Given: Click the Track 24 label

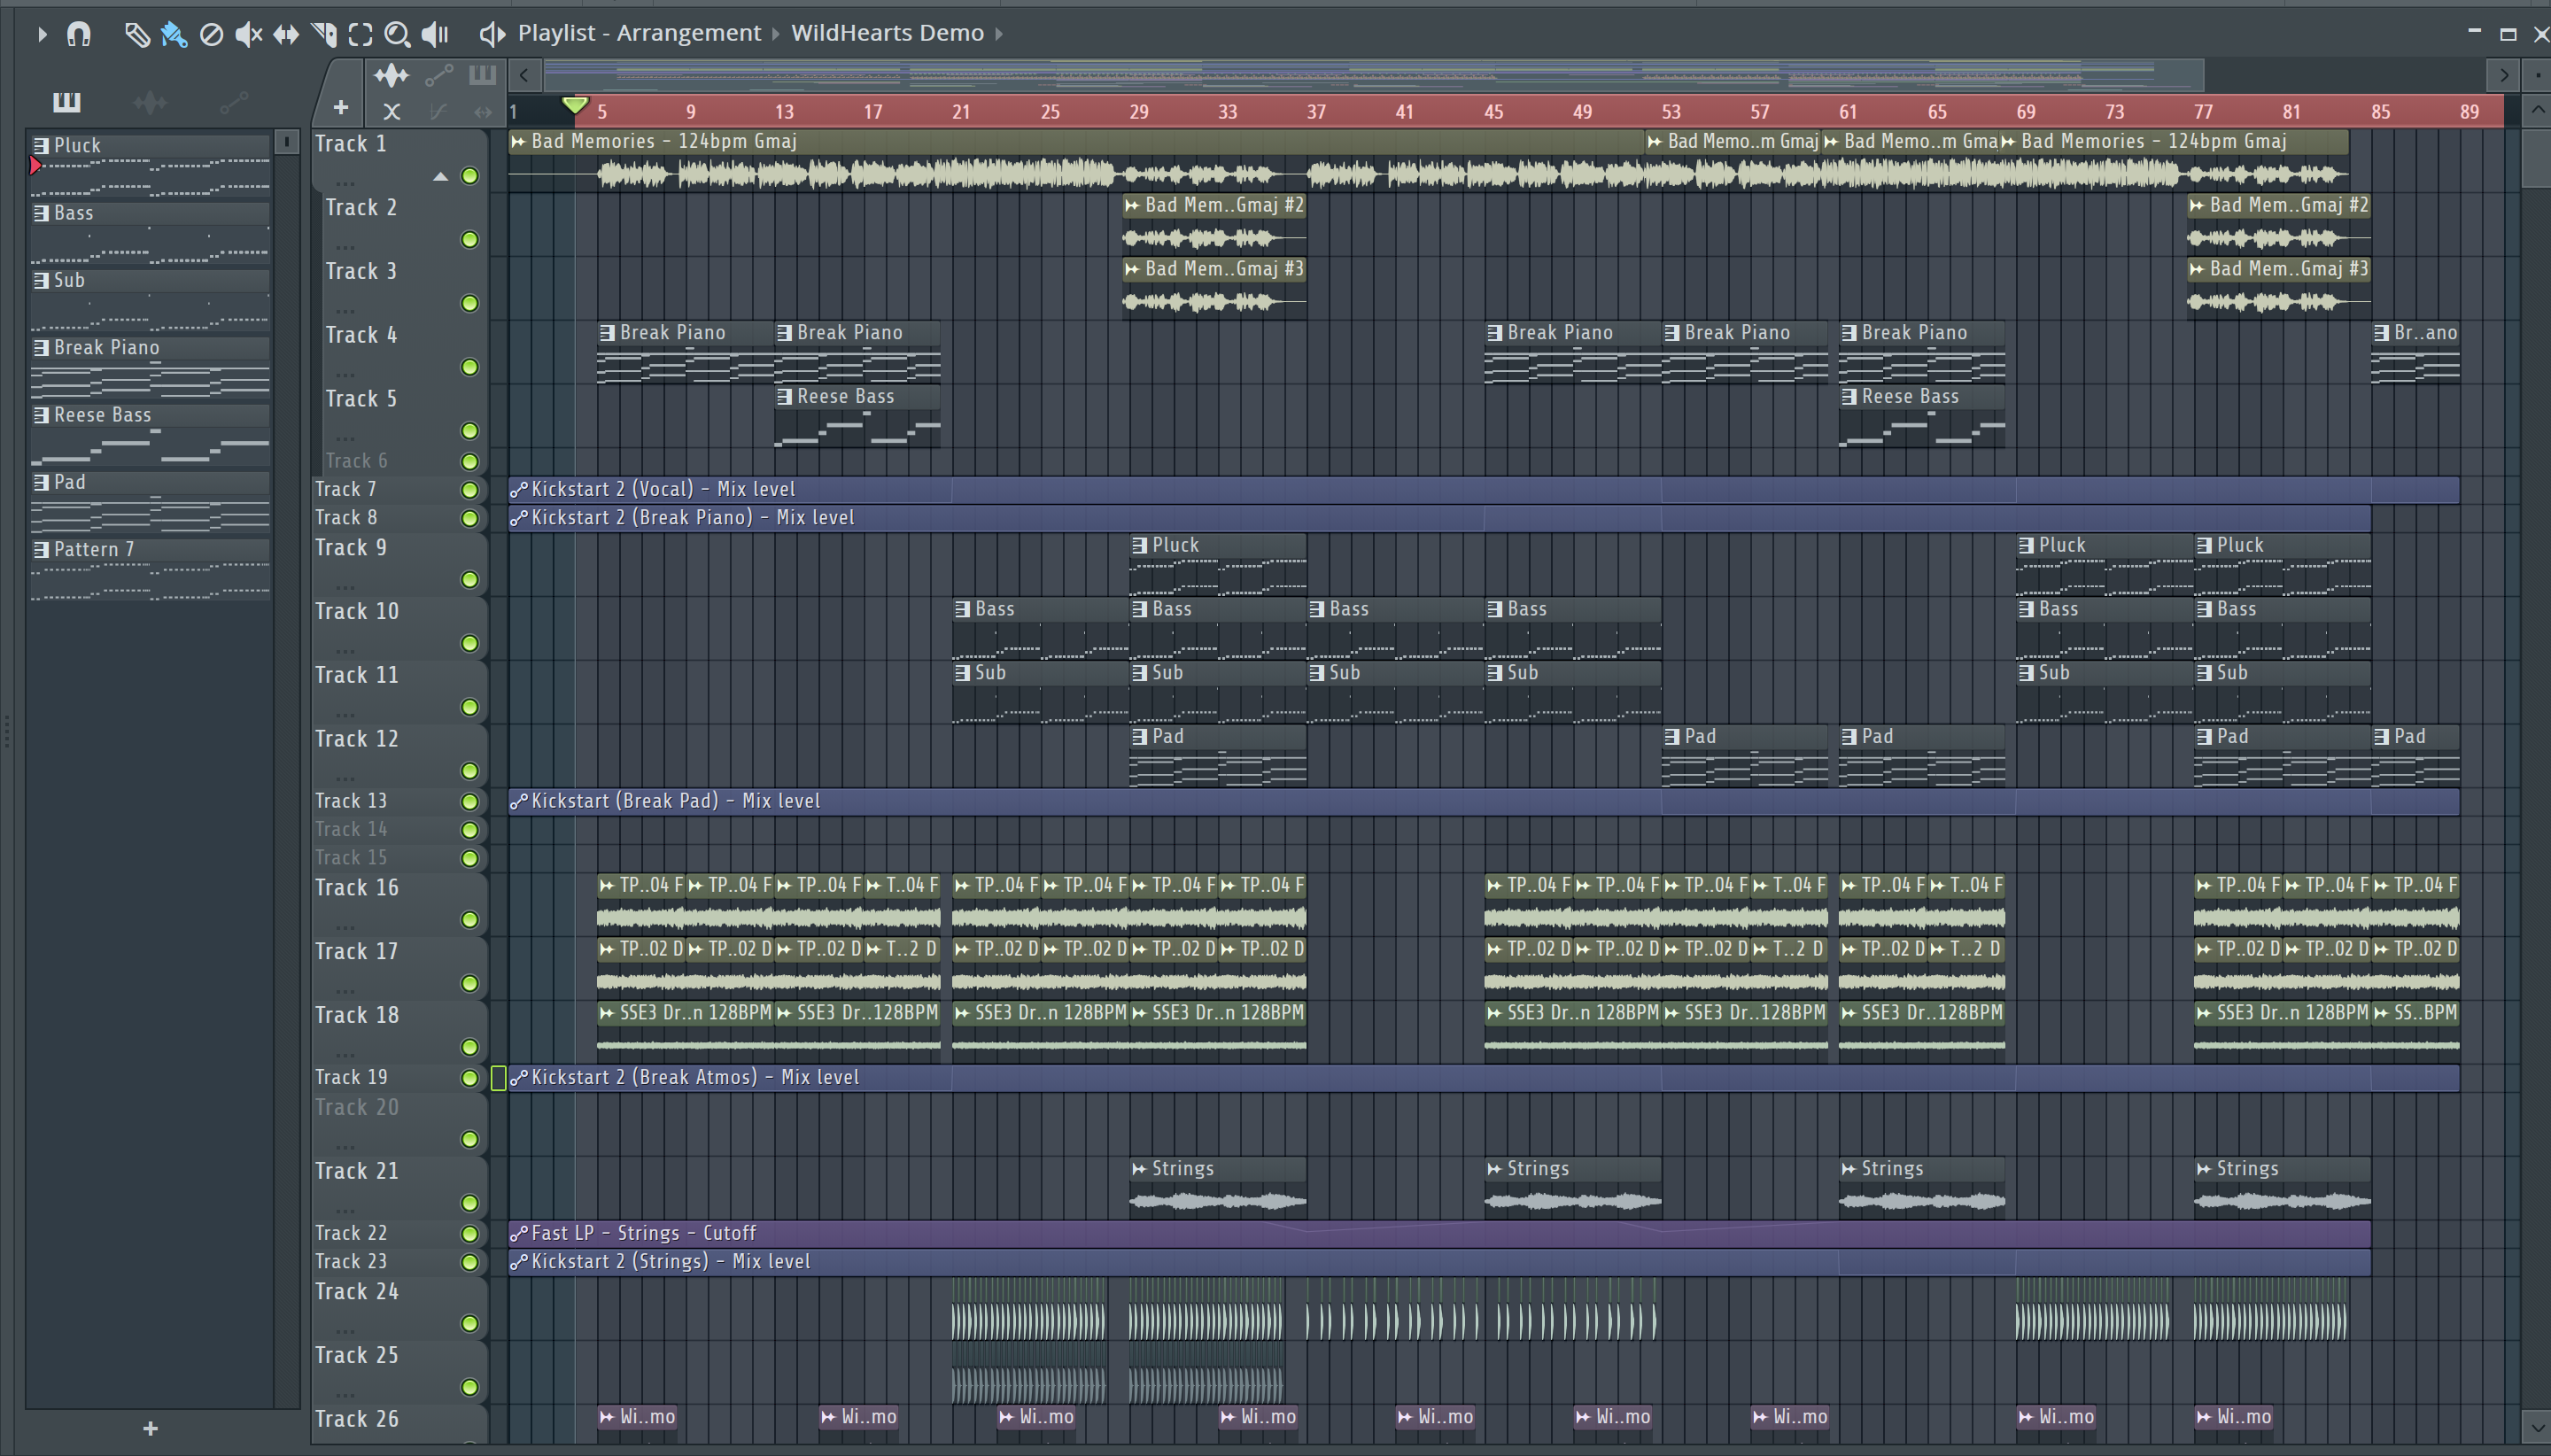Looking at the screenshot, I should tap(357, 1292).
